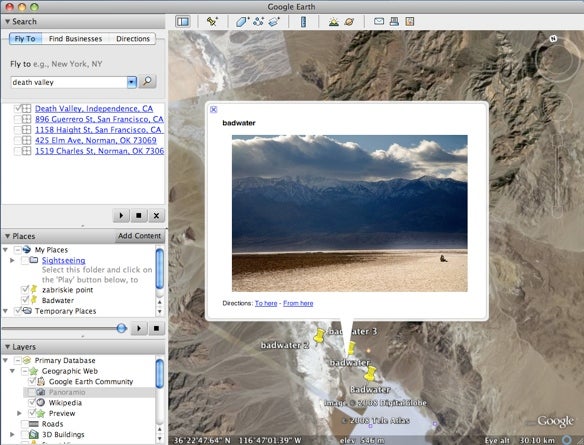Collapse the Geographic Web tree node
This screenshot has width=584, height=445.
click(12, 371)
